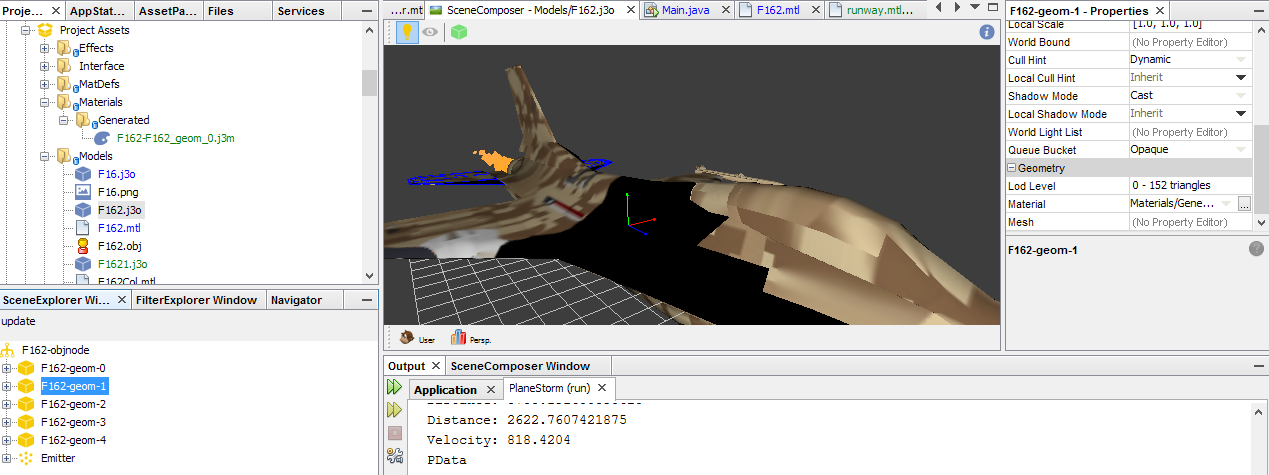This screenshot has height=475, width=1269.
Task: Select F1621.j3o in the project tree
Action: [x=123, y=264]
